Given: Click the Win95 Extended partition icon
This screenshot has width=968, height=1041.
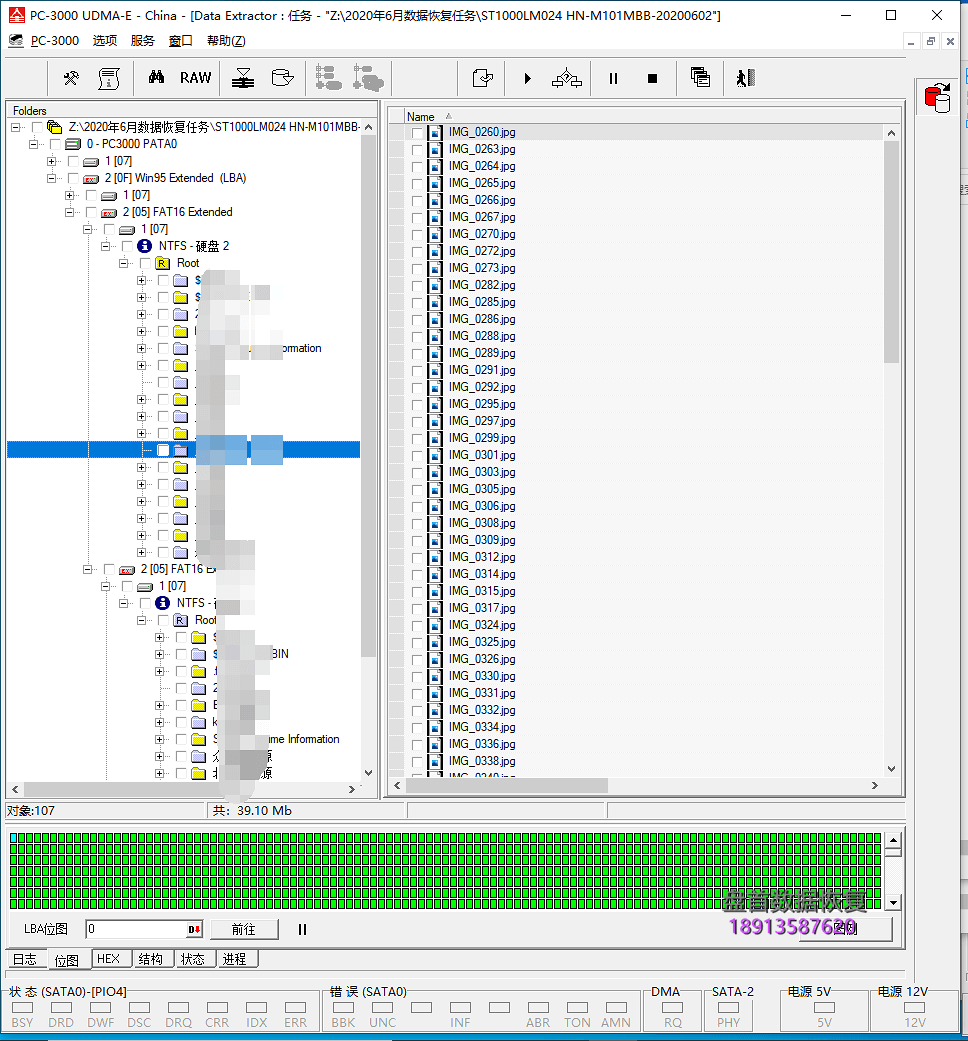Looking at the screenshot, I should [91, 179].
